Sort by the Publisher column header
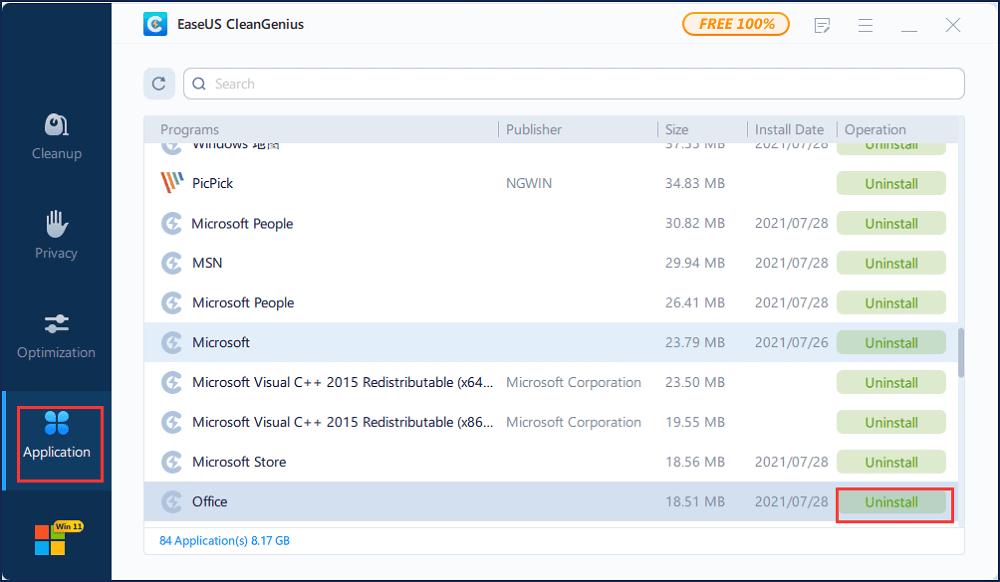The height and width of the screenshot is (582, 1000). click(x=534, y=130)
